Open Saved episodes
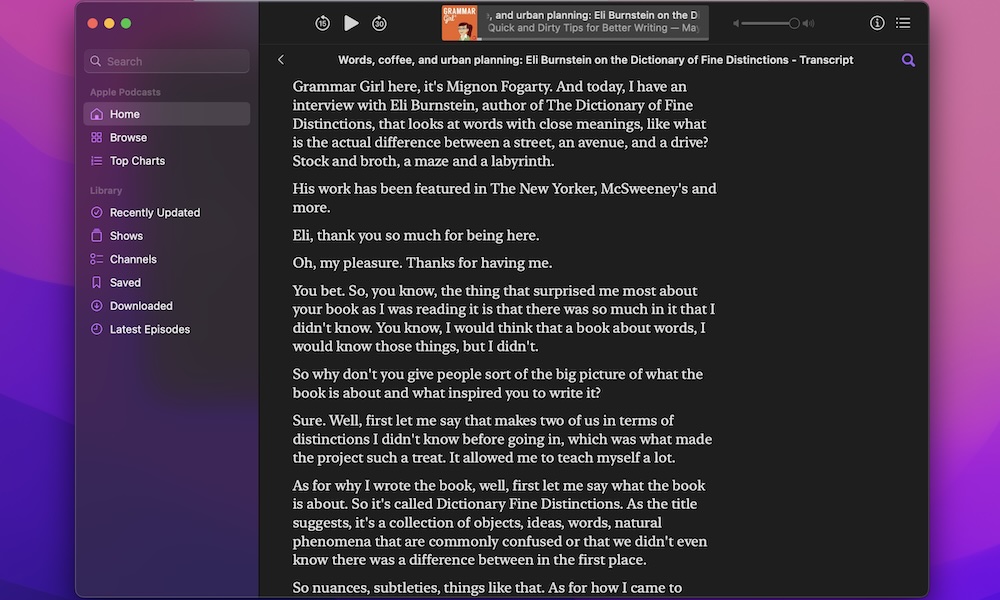1000x600 pixels. [x=166, y=283]
